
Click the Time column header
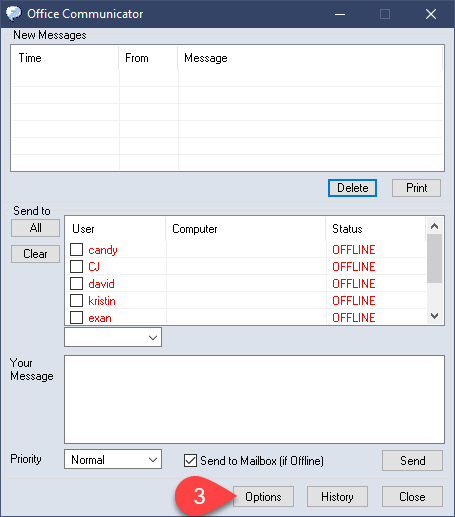(x=65, y=58)
